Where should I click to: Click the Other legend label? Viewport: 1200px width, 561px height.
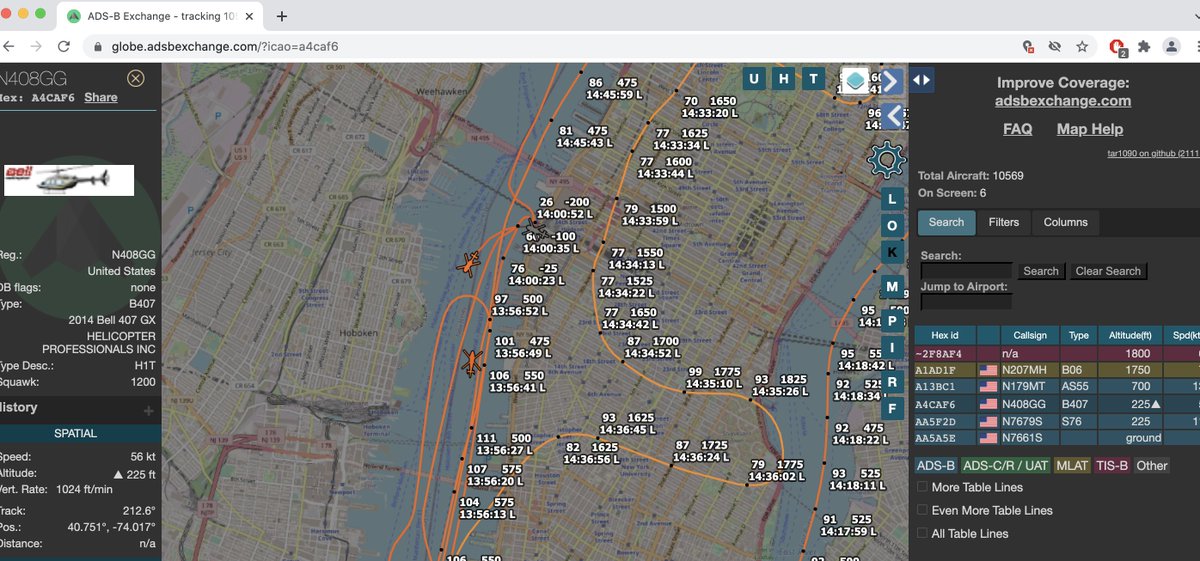[x=1152, y=465]
